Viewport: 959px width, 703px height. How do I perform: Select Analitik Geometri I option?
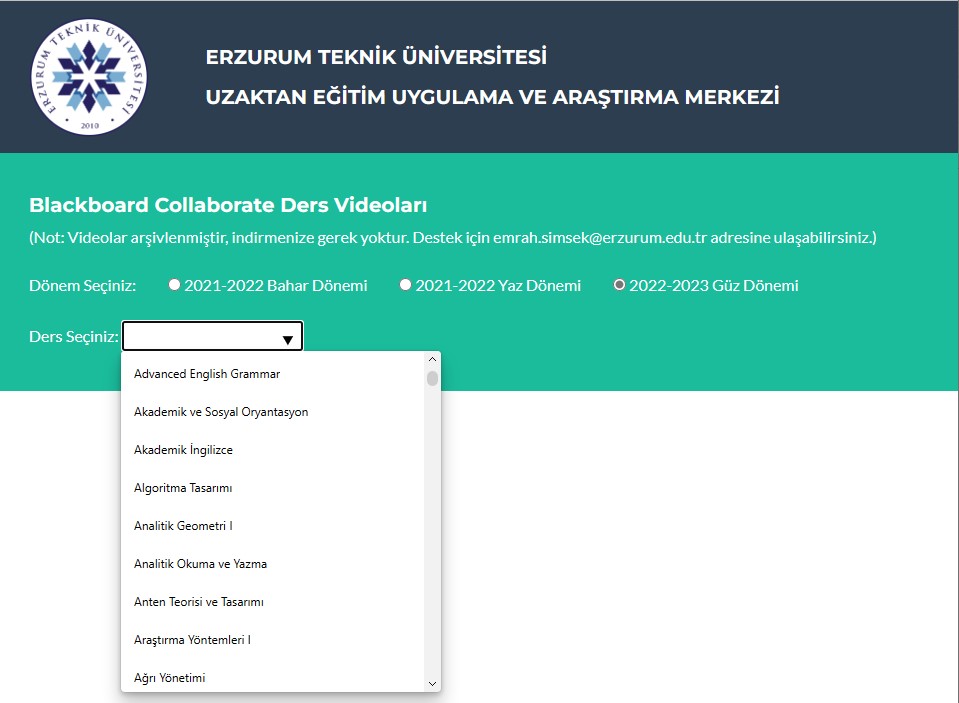[183, 526]
